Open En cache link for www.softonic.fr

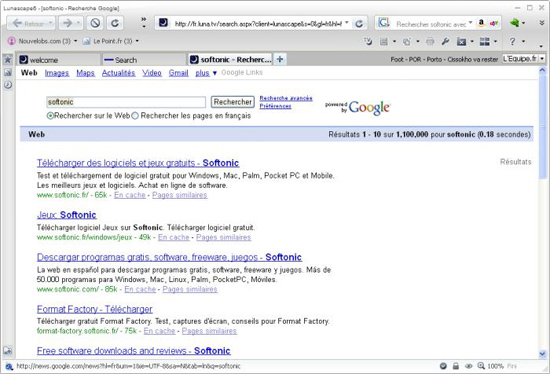tap(130, 195)
